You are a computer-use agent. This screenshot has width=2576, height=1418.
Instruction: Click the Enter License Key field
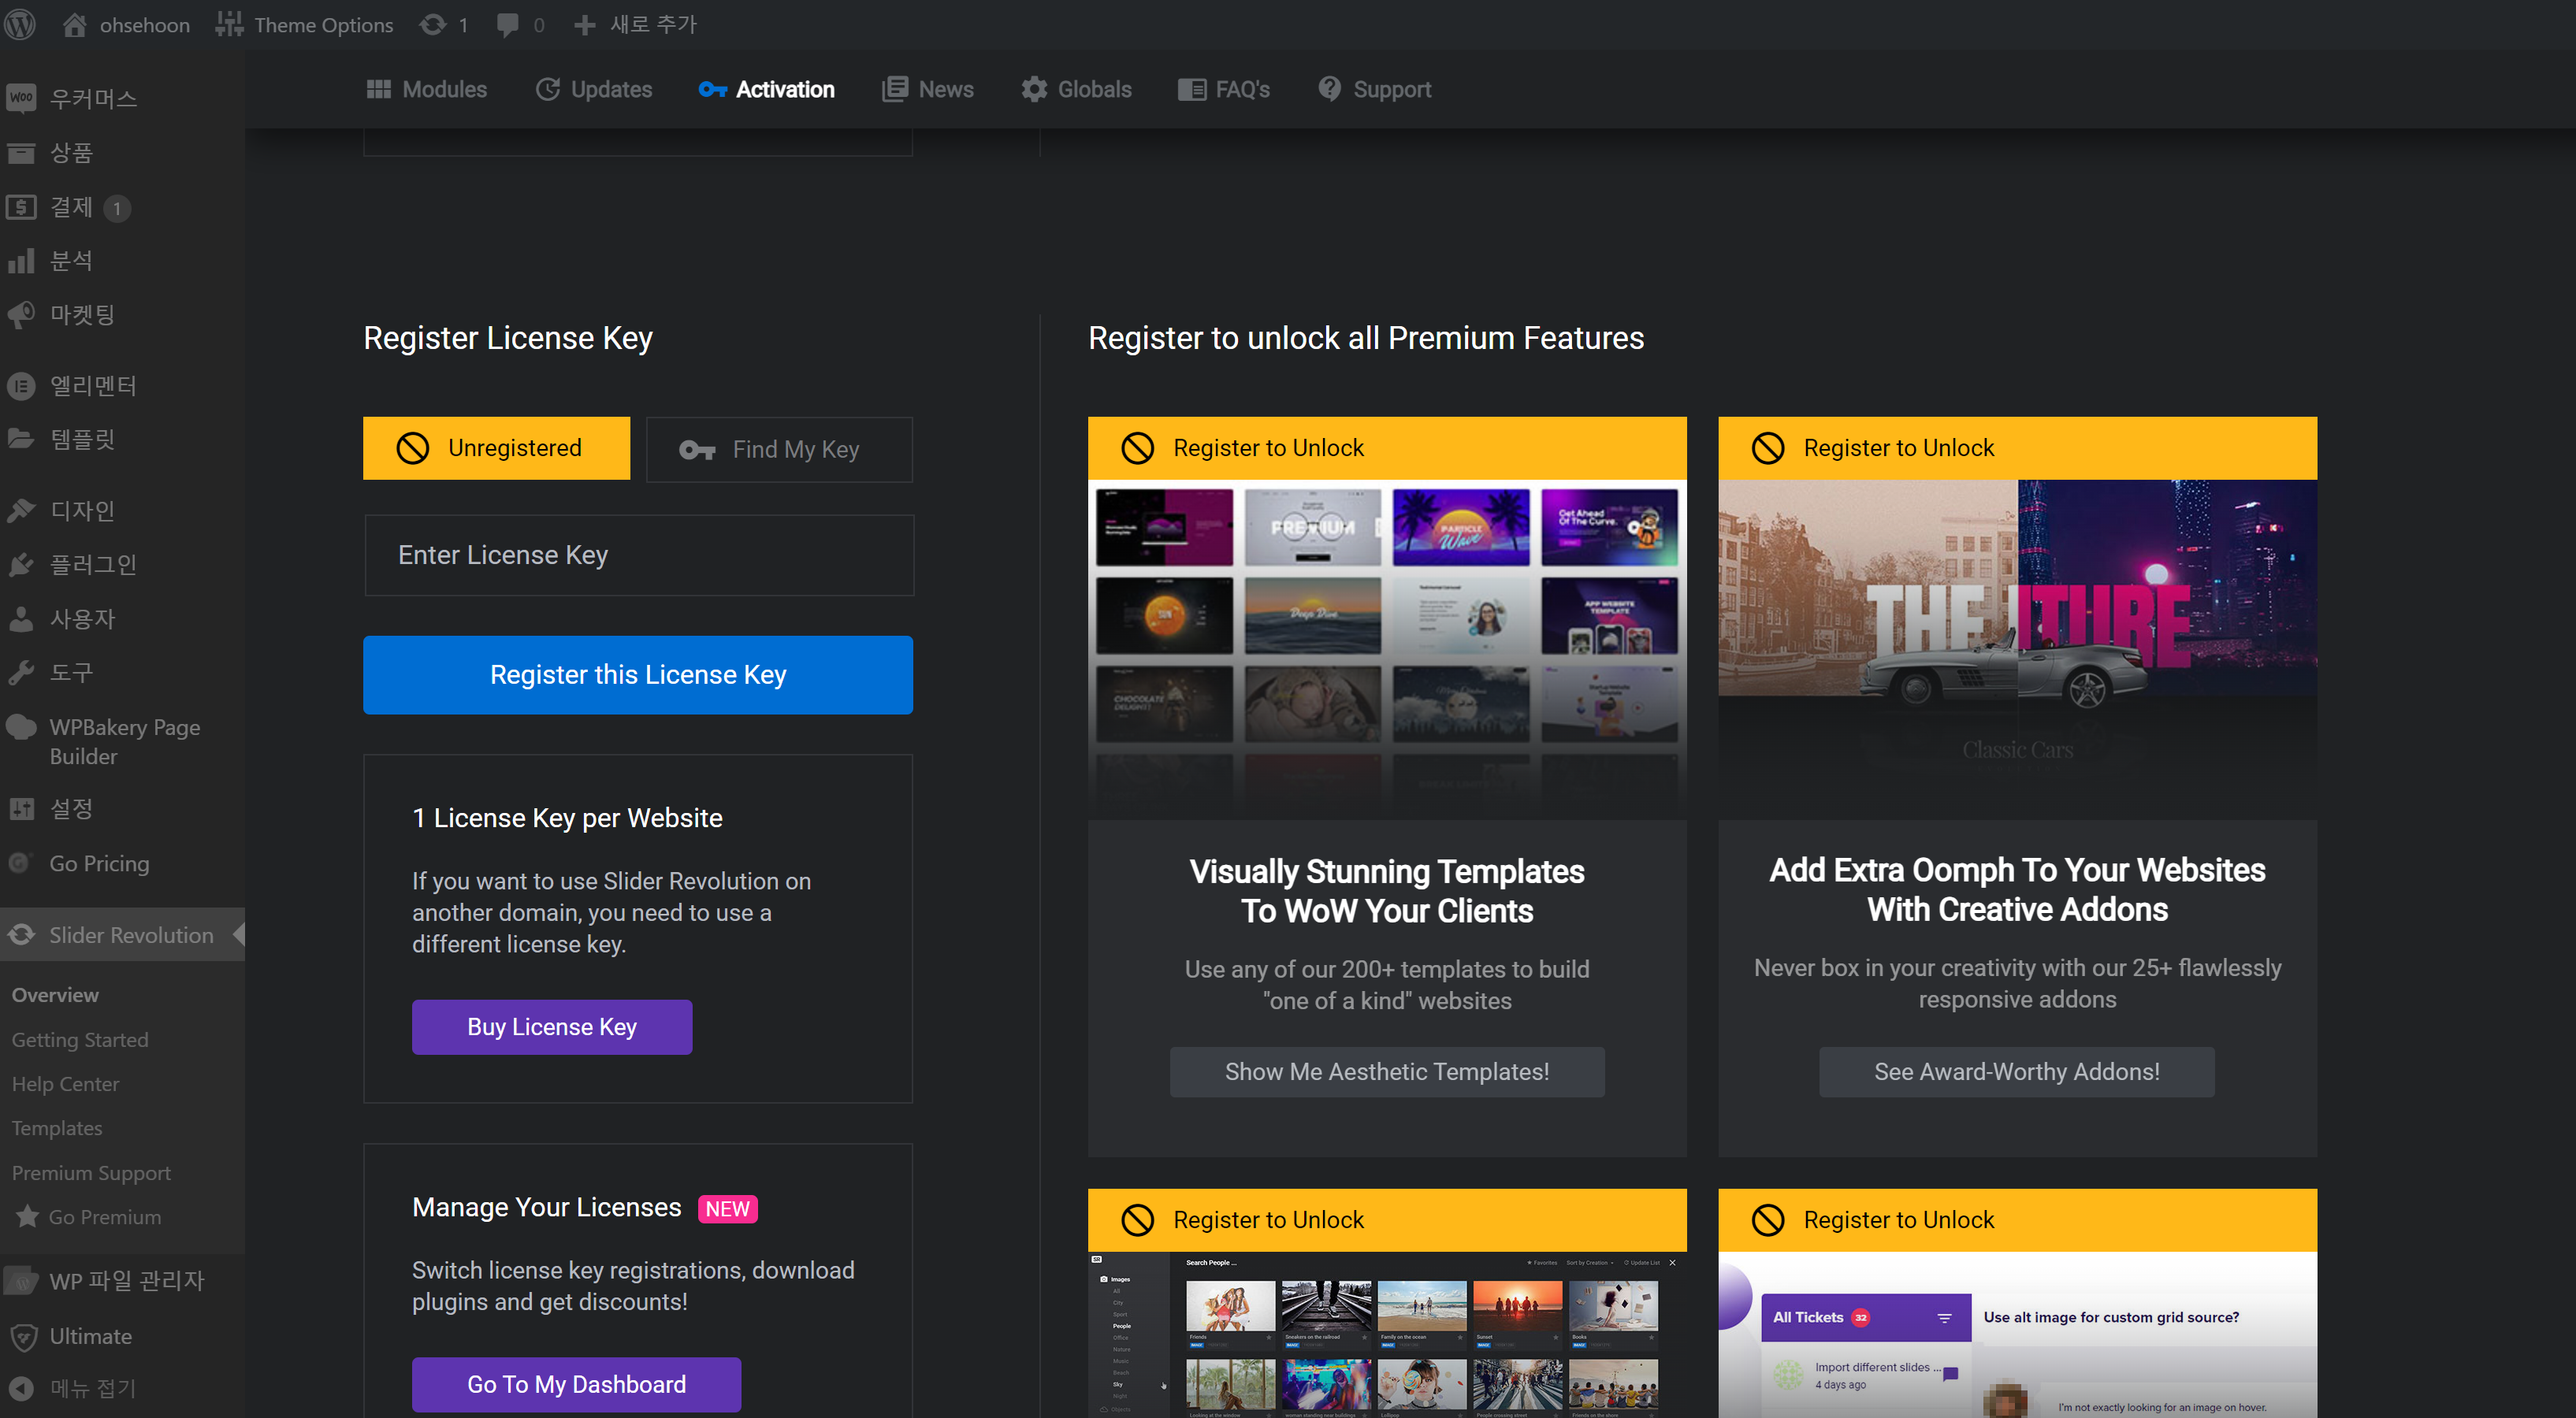coord(639,555)
